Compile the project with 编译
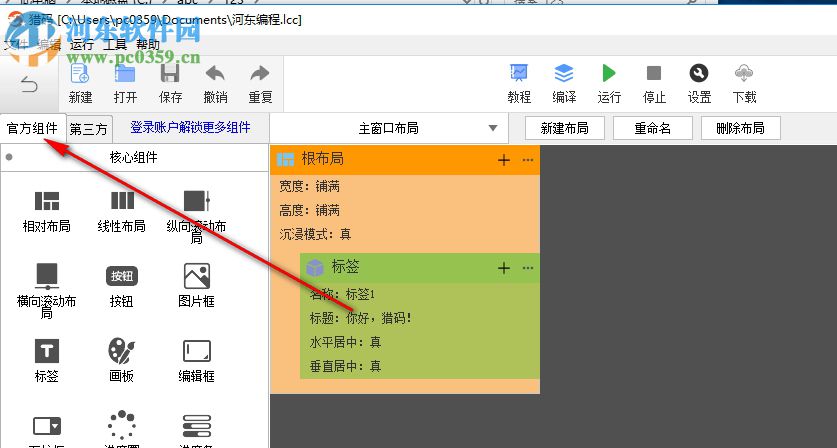 pos(564,84)
